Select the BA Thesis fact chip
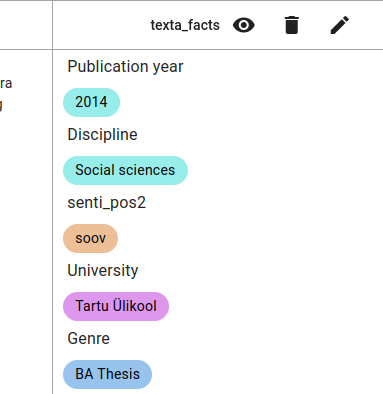 [107, 374]
